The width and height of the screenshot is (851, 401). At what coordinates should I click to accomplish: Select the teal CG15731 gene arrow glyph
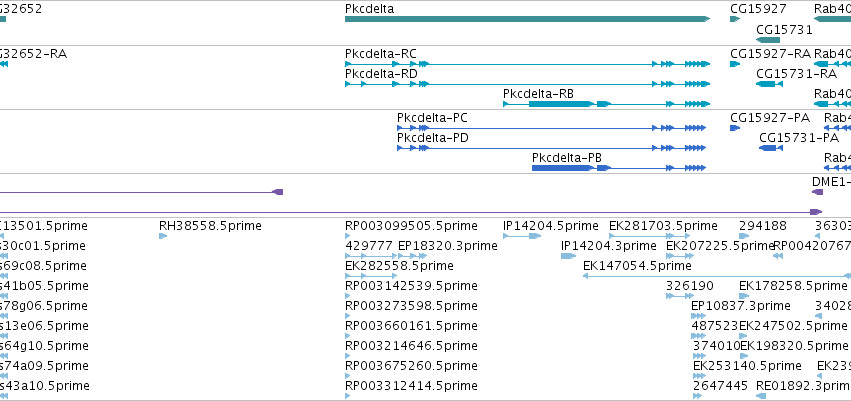(x=768, y=40)
